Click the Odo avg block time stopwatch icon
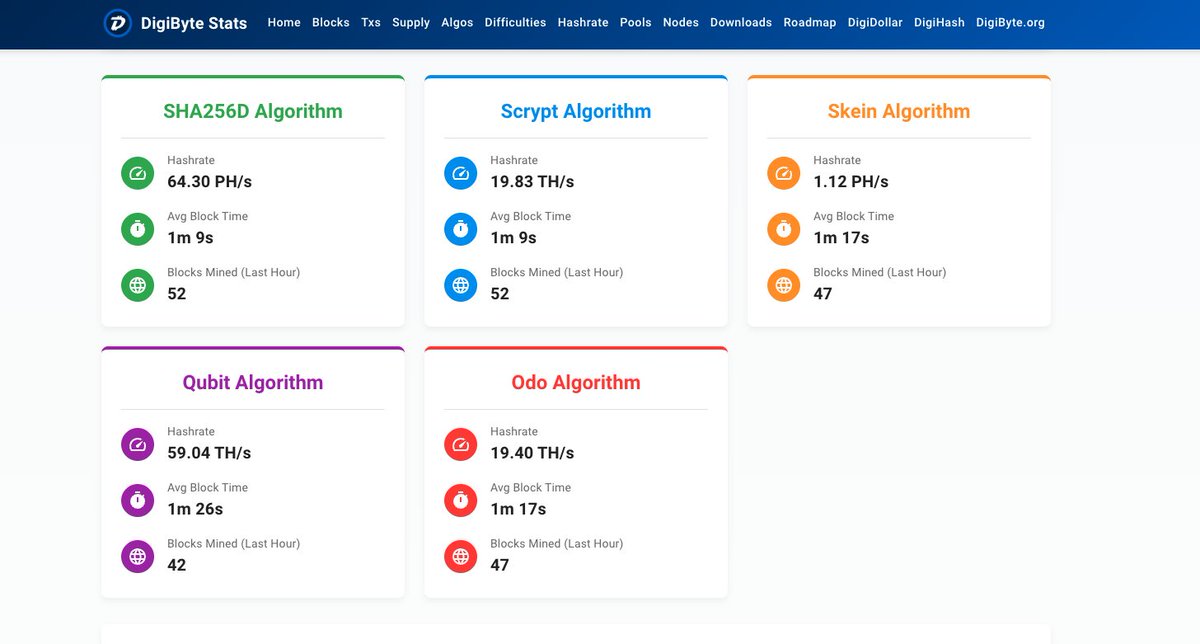Screen dimensions: 1200x644 [461, 500]
